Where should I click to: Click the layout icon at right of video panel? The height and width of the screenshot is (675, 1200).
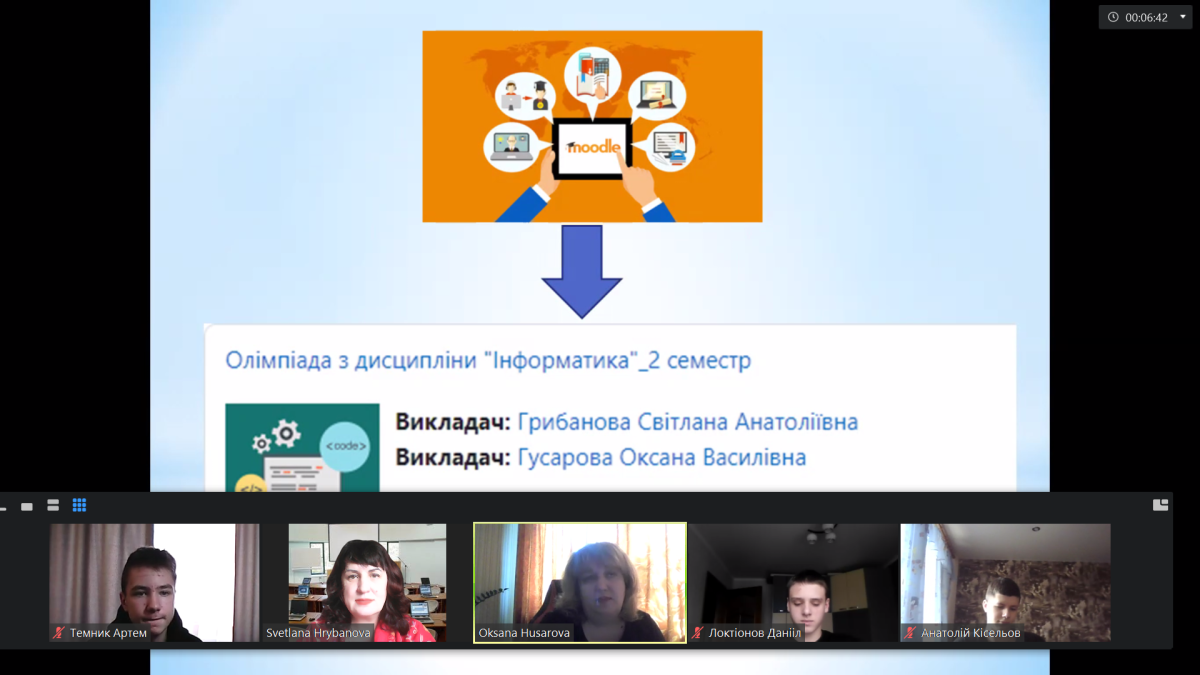[1160, 505]
